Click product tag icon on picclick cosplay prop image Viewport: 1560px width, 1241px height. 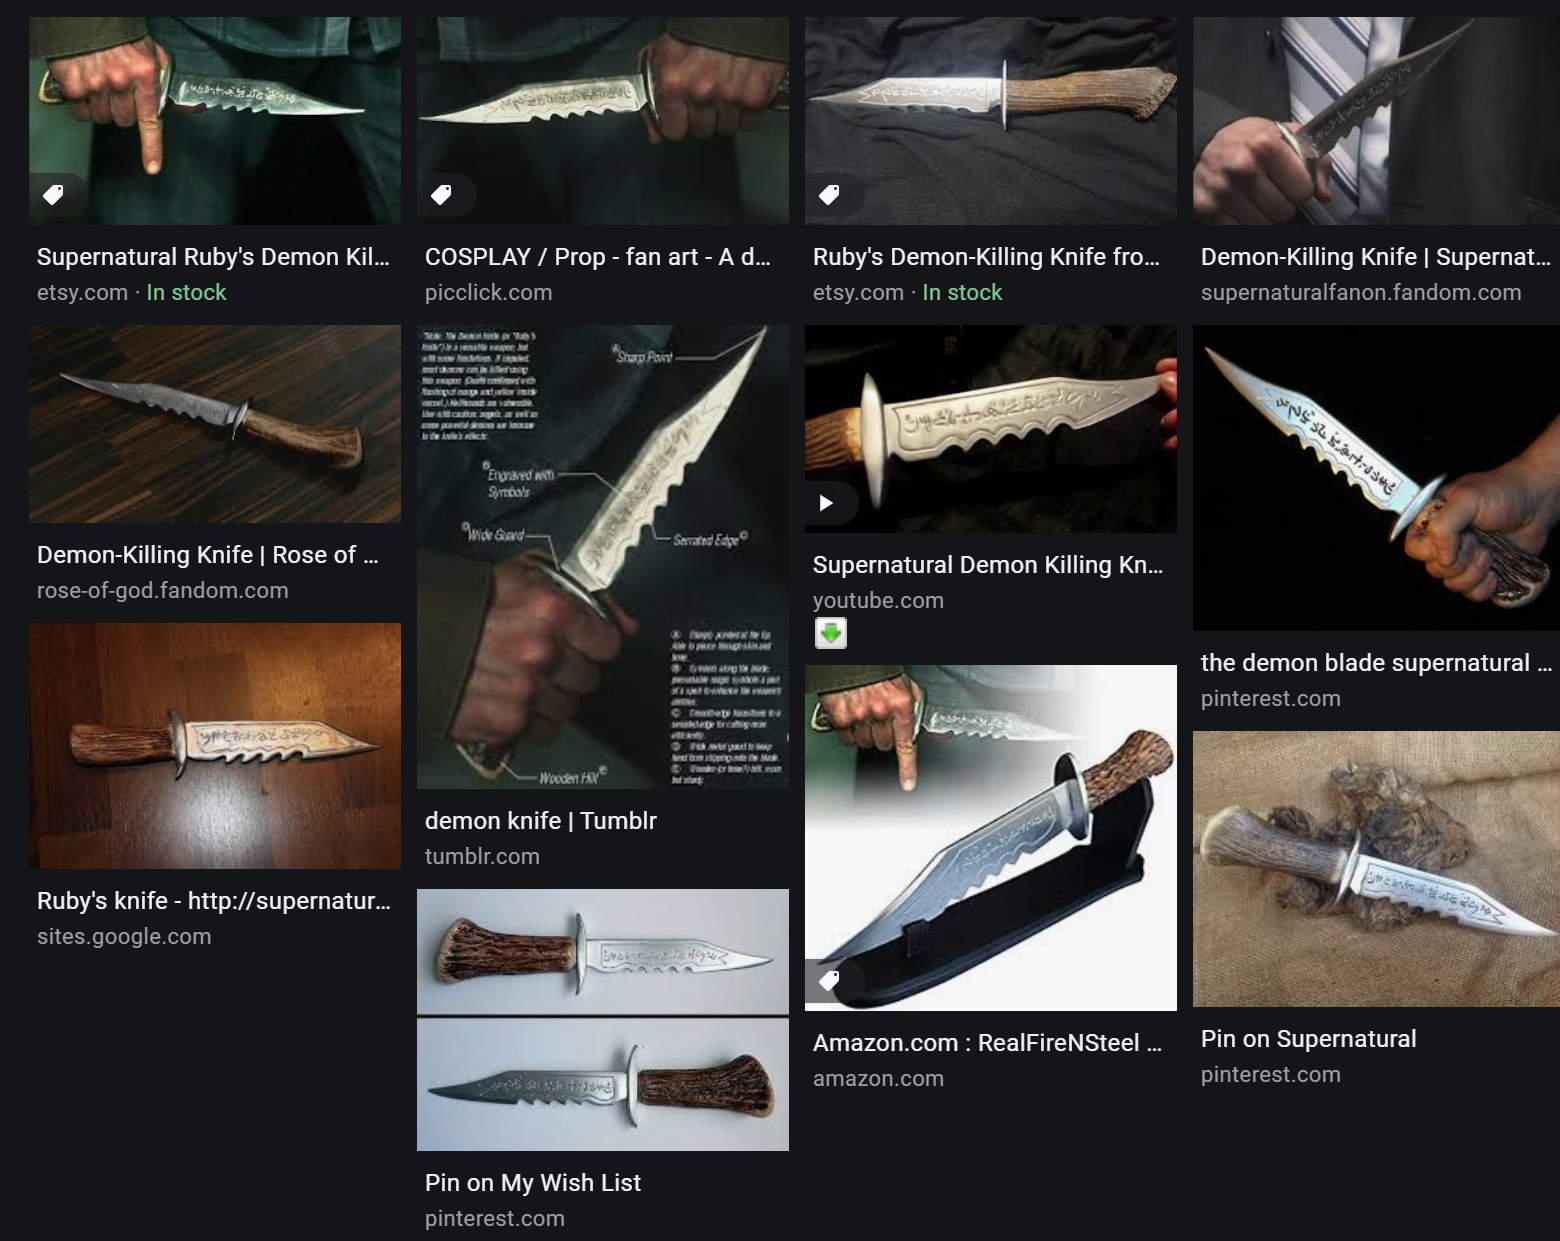point(441,194)
